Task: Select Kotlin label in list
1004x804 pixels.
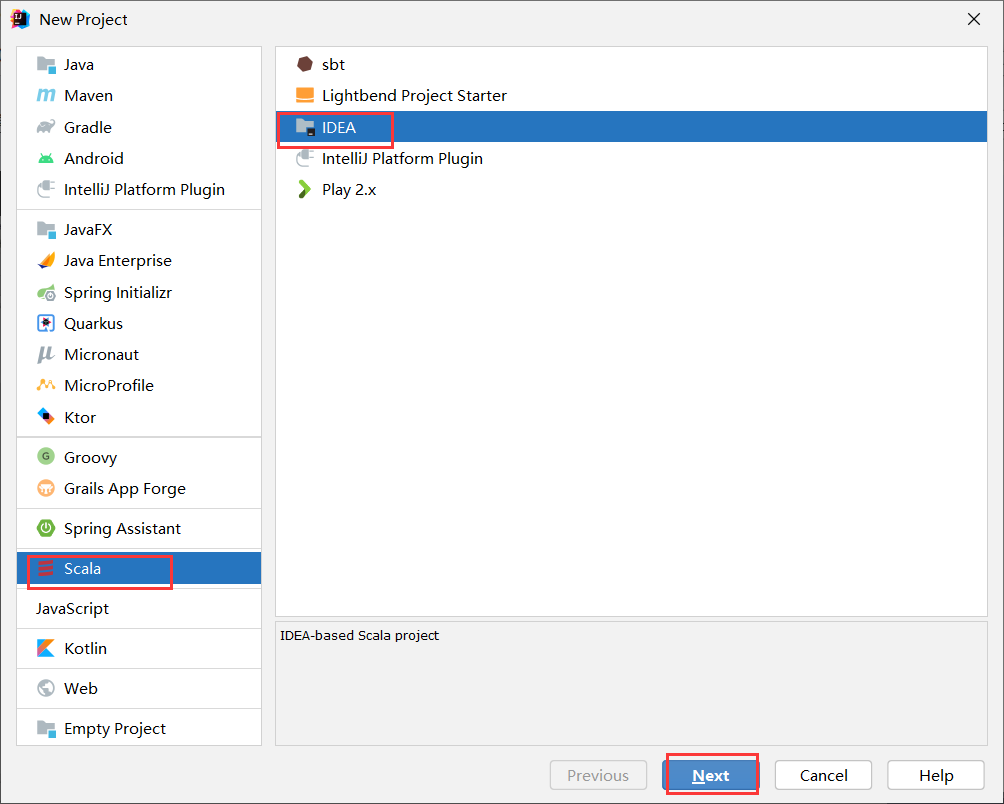Action: [85, 648]
